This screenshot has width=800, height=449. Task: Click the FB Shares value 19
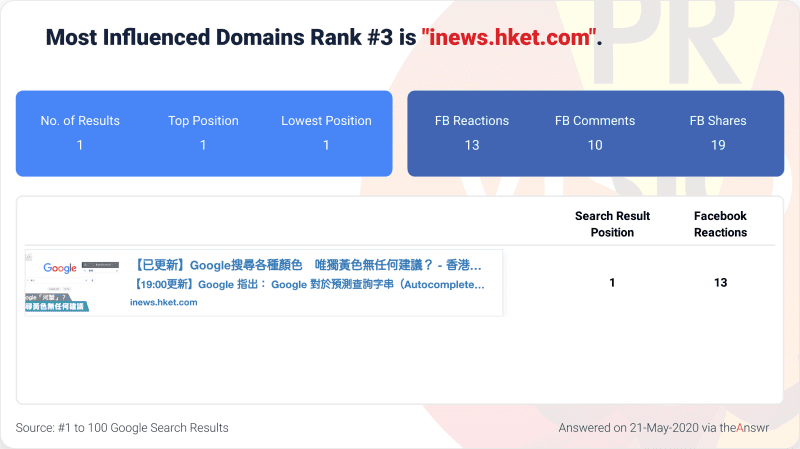click(718, 145)
